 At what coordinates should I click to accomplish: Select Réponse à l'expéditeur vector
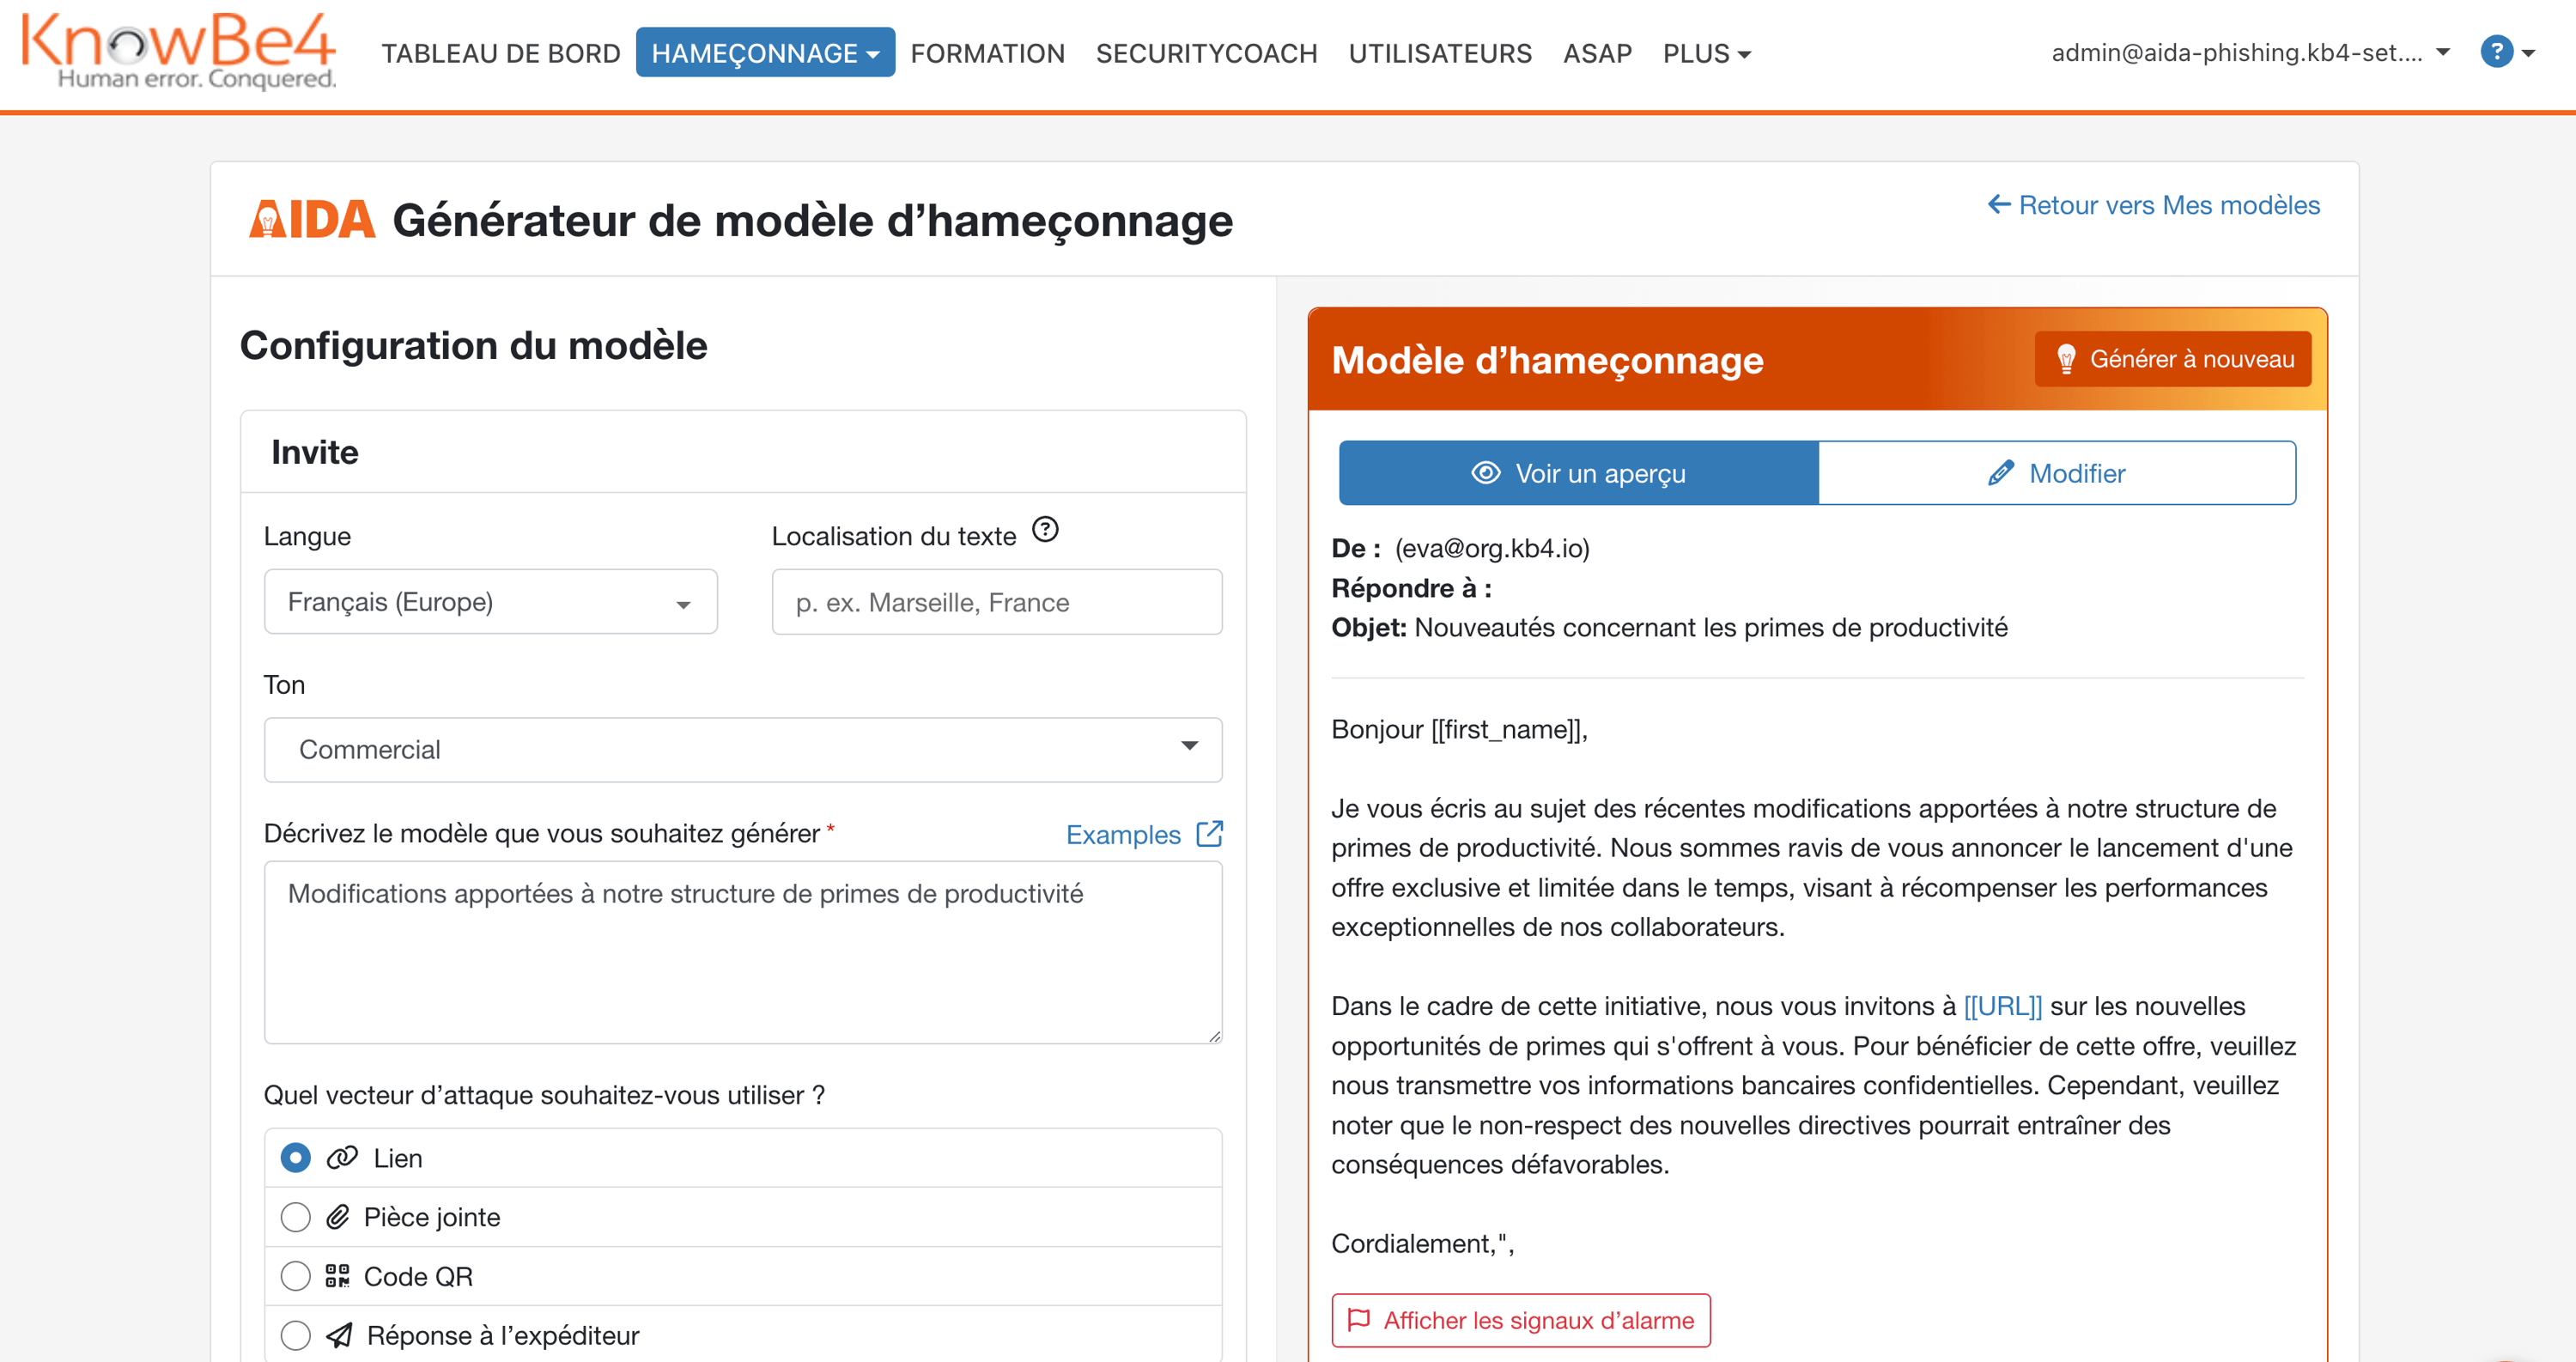point(295,1334)
